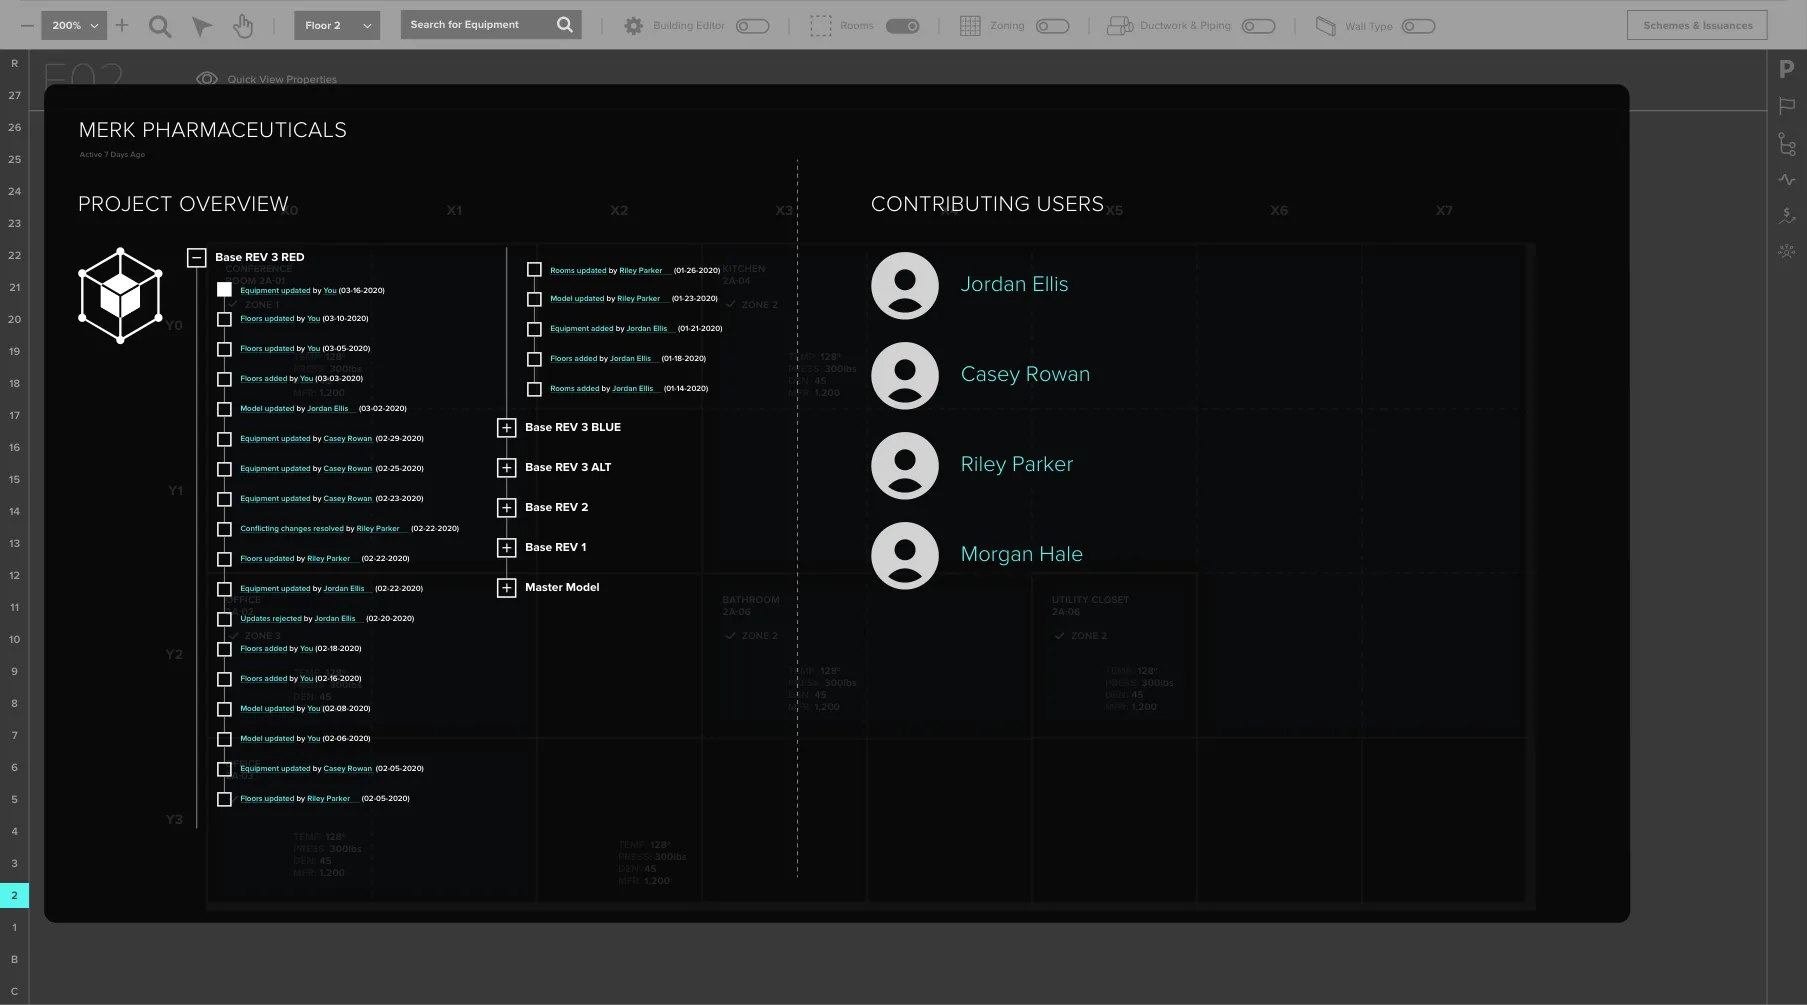The width and height of the screenshot is (1807, 1005).
Task: Expand Base REV 1
Action: point(507,548)
